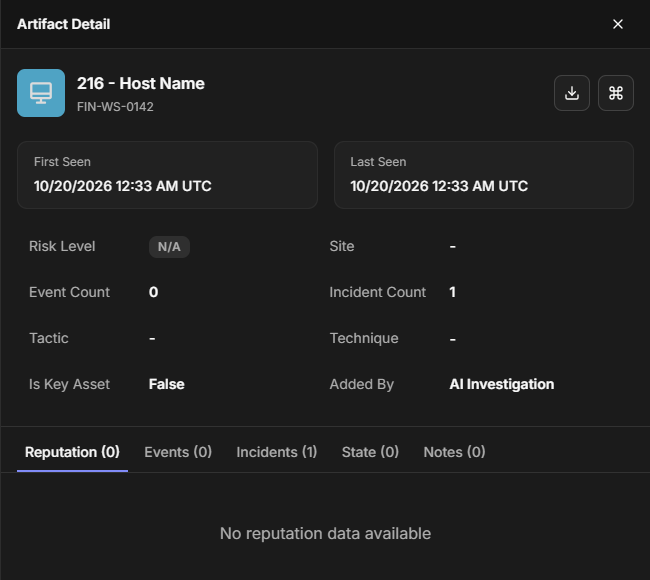Viewport: 650px width, 580px height.
Task: Click the Site label
Action: coord(342,246)
